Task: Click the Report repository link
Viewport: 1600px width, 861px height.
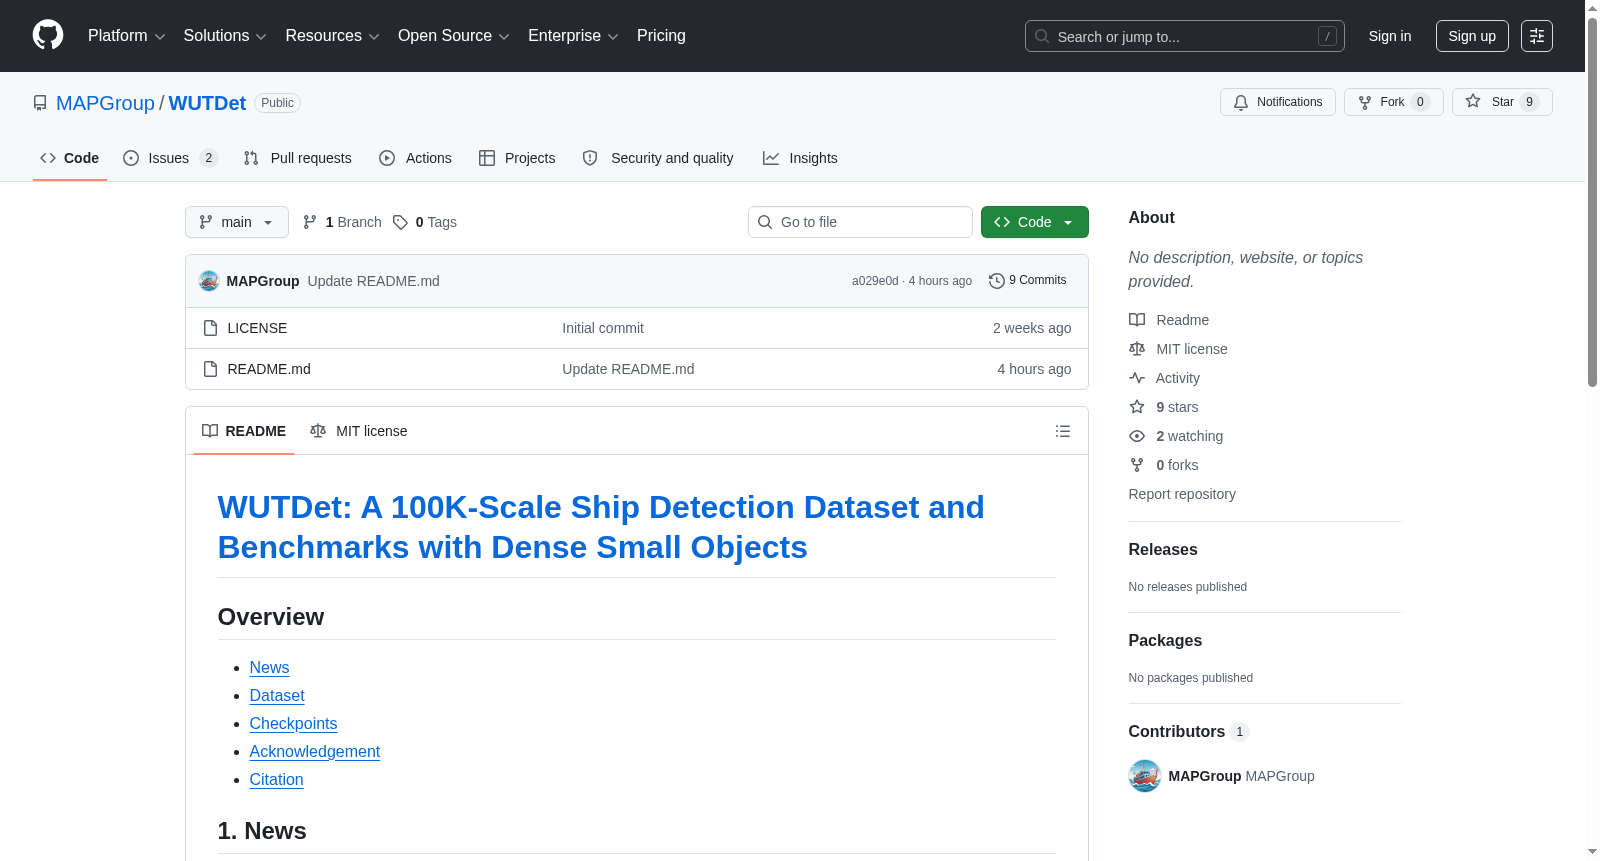Action: click(1182, 494)
